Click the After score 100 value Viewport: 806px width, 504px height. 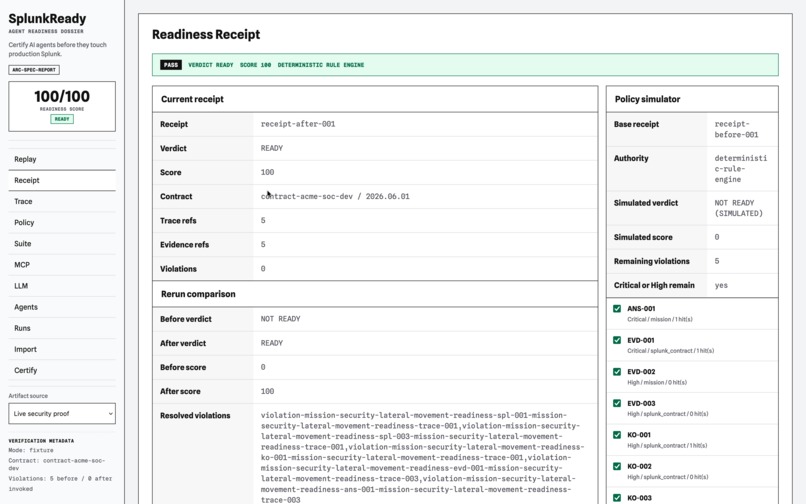[267, 391]
